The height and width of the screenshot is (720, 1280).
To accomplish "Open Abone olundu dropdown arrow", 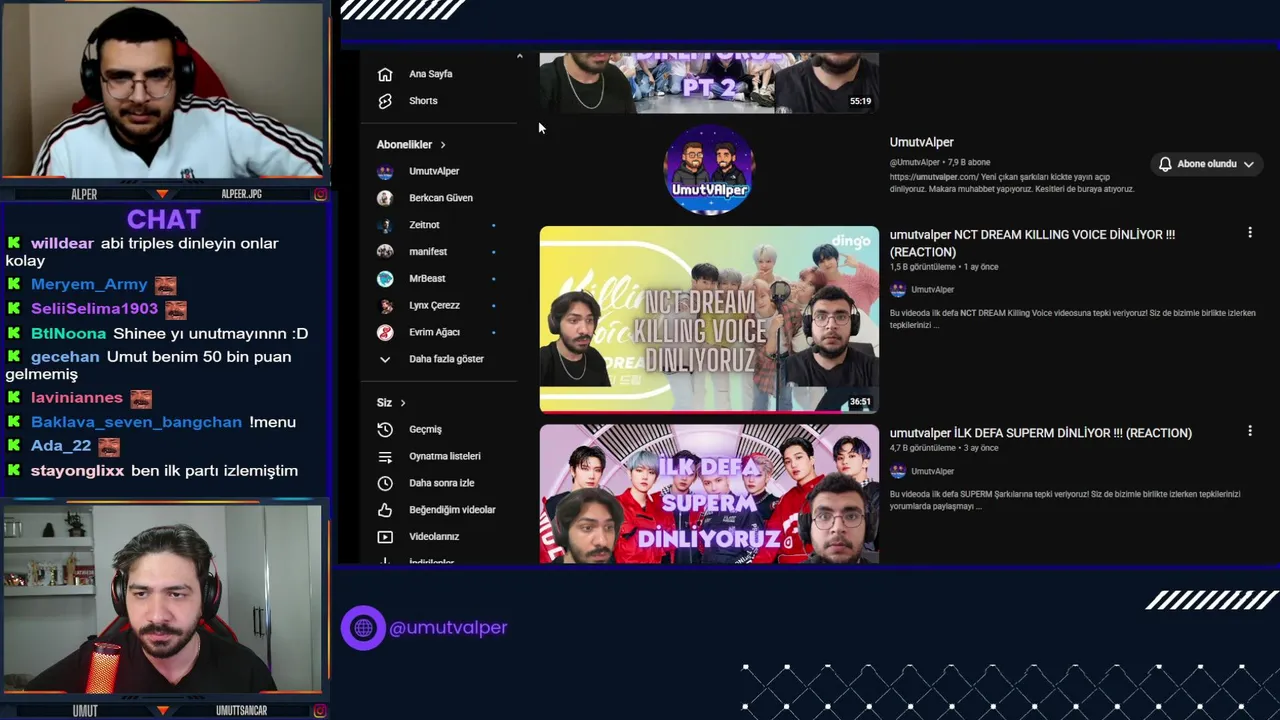I will point(1249,164).
